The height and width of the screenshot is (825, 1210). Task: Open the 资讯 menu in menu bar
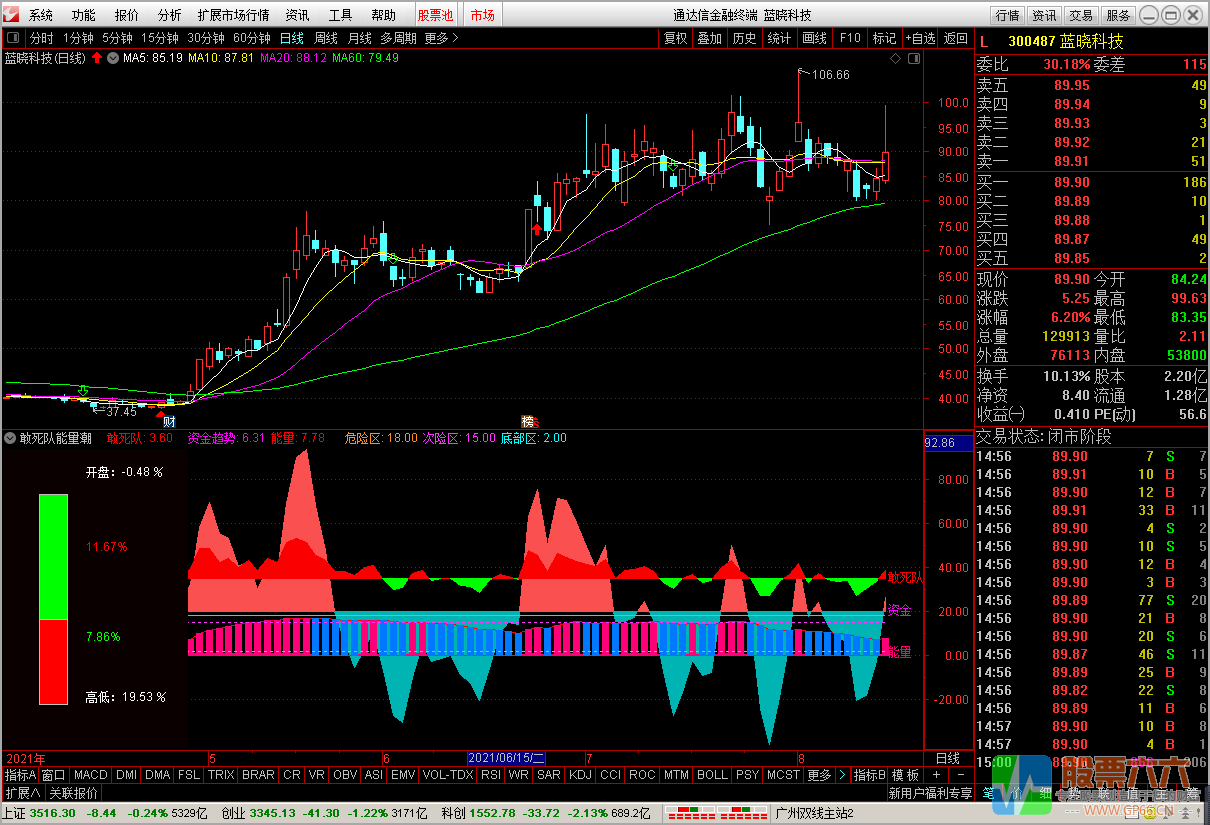click(x=297, y=15)
